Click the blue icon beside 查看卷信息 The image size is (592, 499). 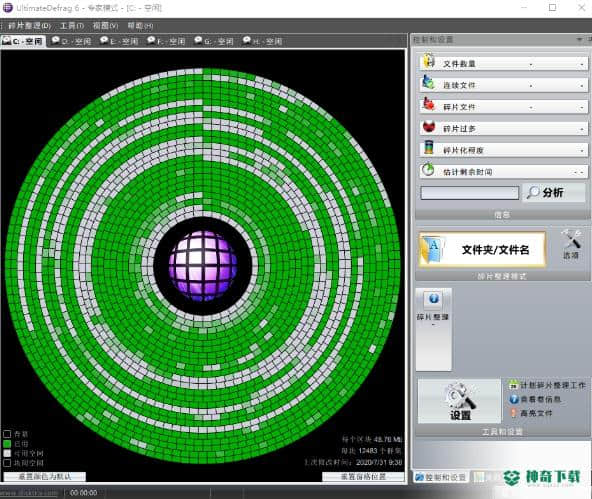[513, 399]
